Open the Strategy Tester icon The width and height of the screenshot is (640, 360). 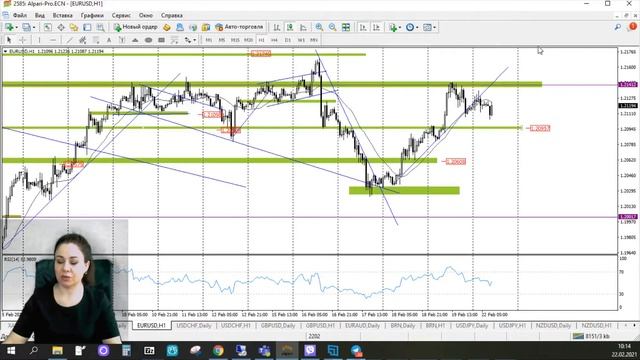(100, 27)
